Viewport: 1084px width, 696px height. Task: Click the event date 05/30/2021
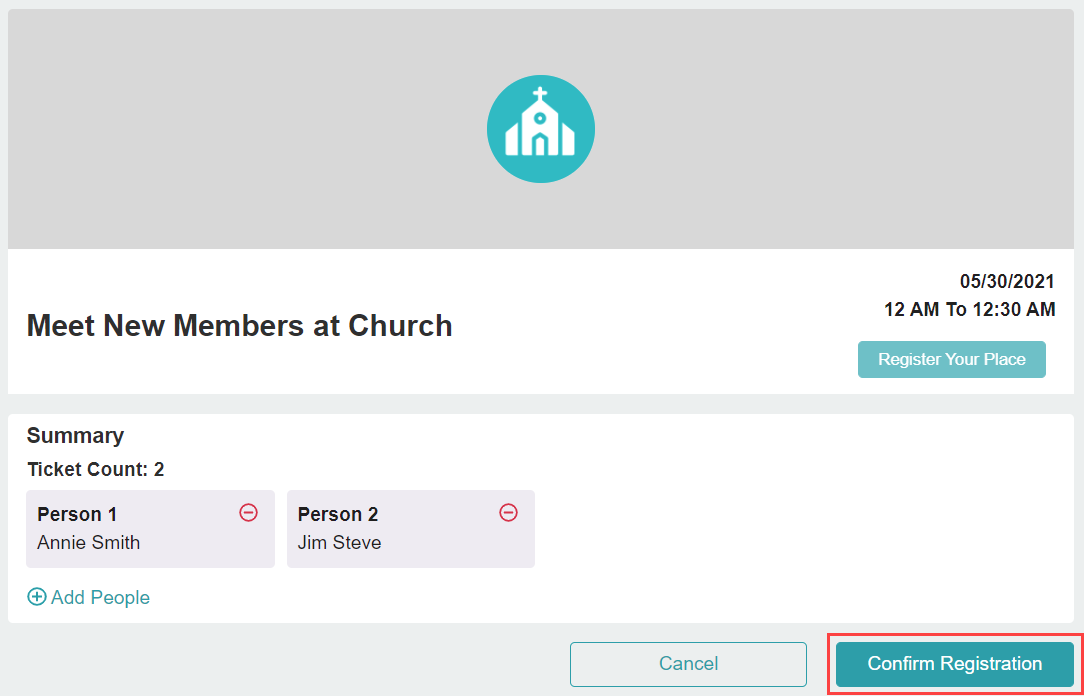(1007, 282)
